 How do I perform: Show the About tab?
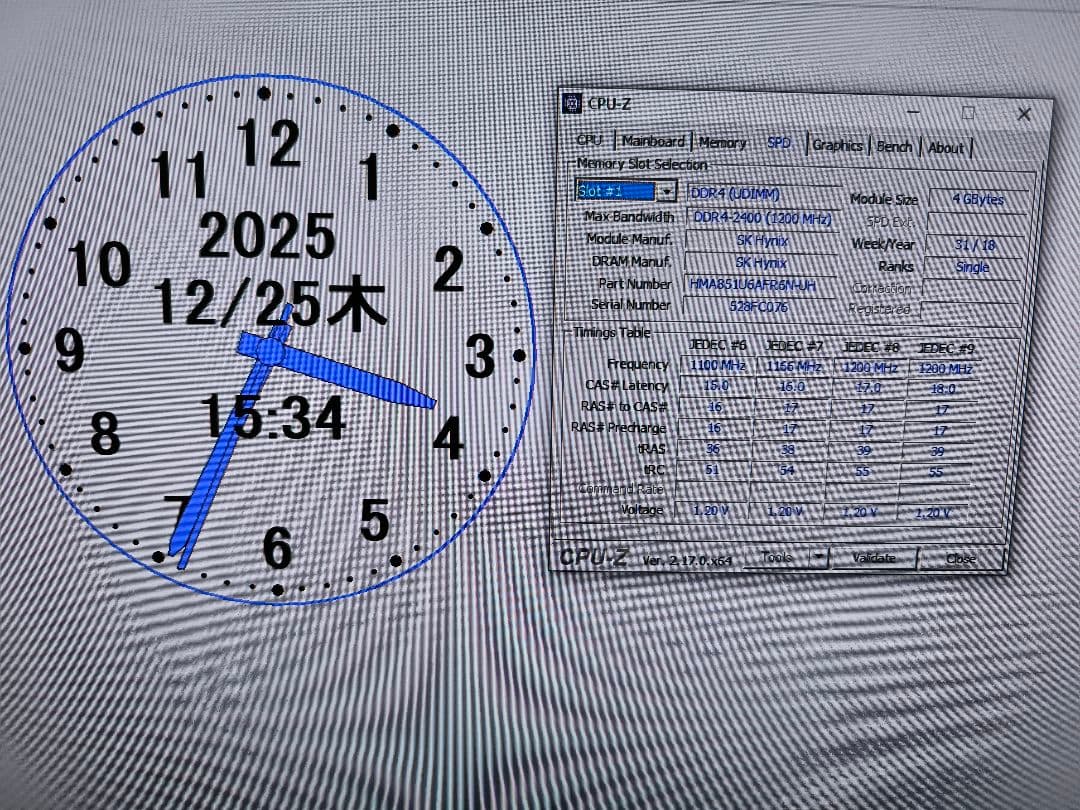945,148
